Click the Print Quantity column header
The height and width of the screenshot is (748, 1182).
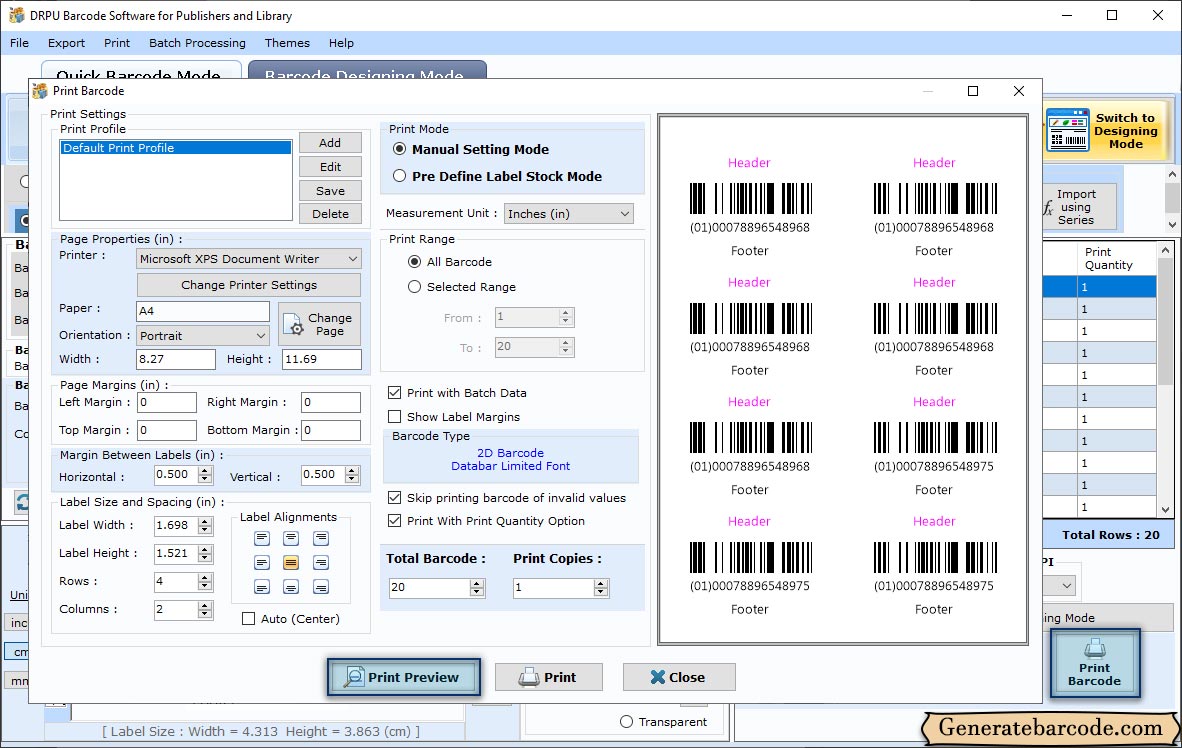click(x=1116, y=259)
